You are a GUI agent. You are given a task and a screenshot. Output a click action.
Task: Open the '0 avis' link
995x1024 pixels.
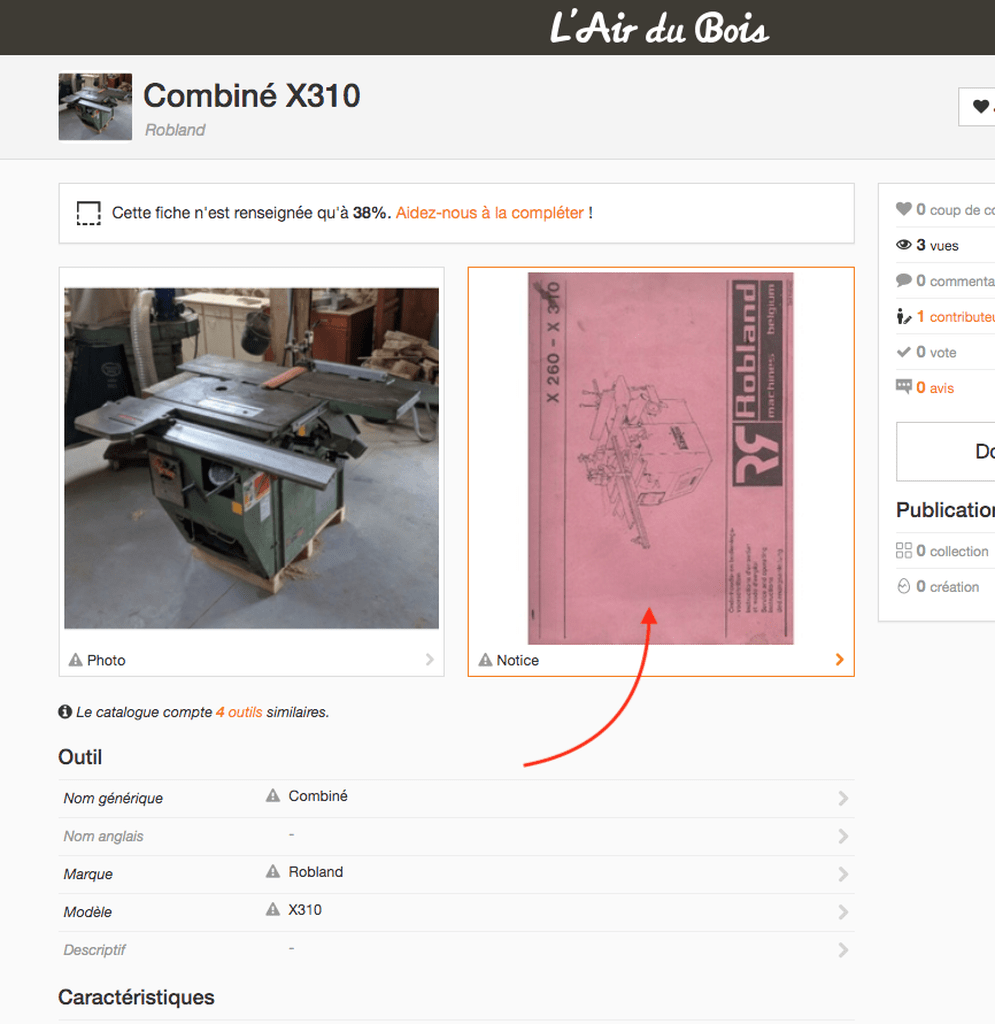pyautogui.click(x=935, y=388)
